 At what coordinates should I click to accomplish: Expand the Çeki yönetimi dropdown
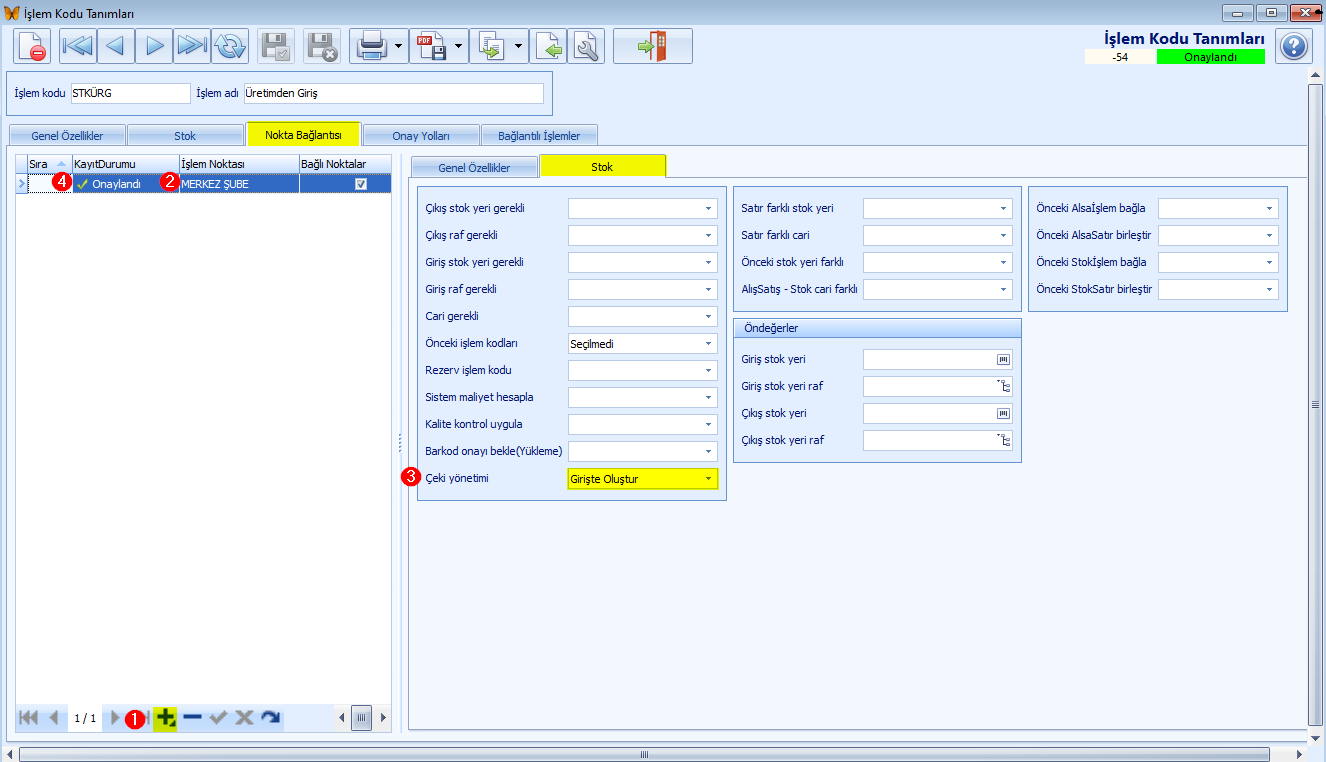tap(708, 479)
